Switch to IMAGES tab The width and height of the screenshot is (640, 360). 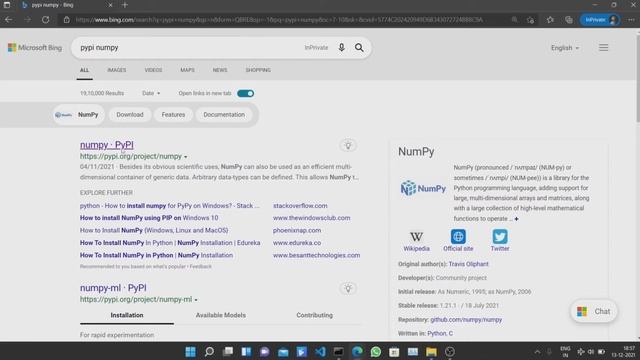tap(117, 70)
